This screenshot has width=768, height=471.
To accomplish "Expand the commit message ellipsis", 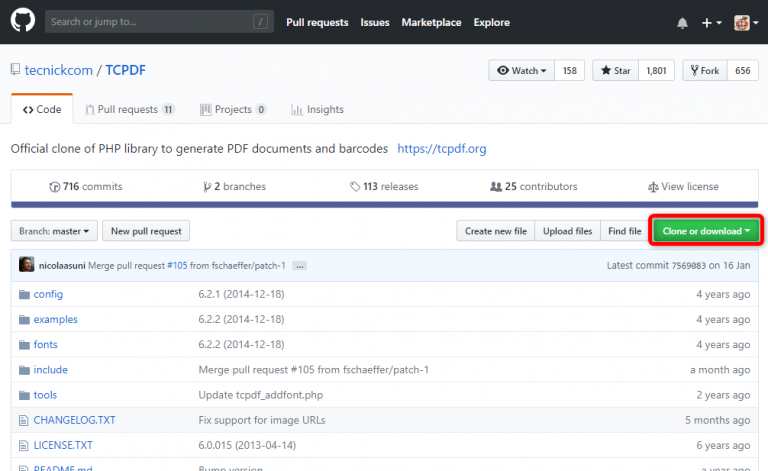I will tap(299, 266).
